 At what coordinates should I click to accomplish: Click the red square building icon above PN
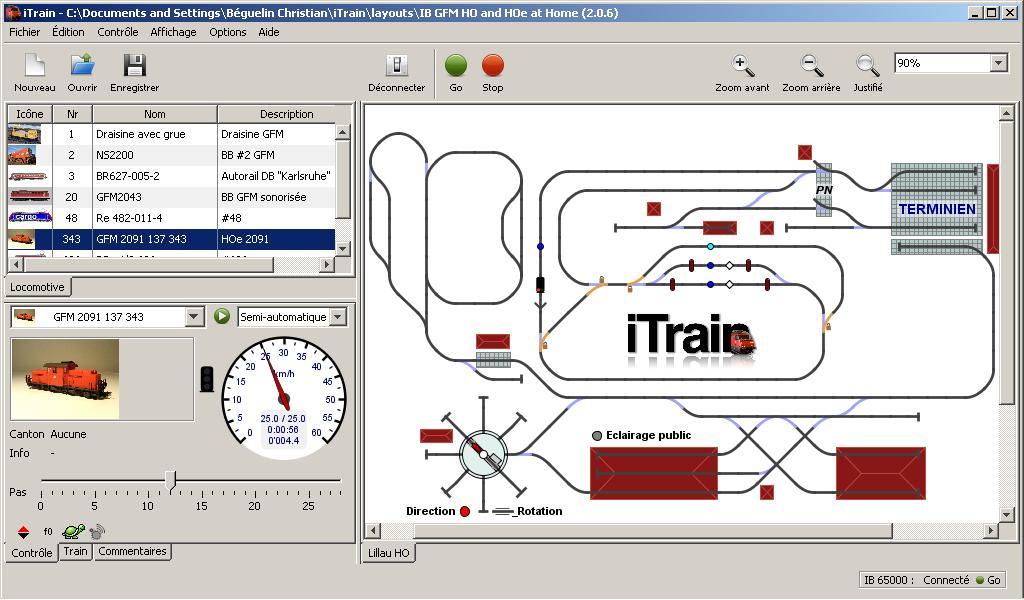805,152
